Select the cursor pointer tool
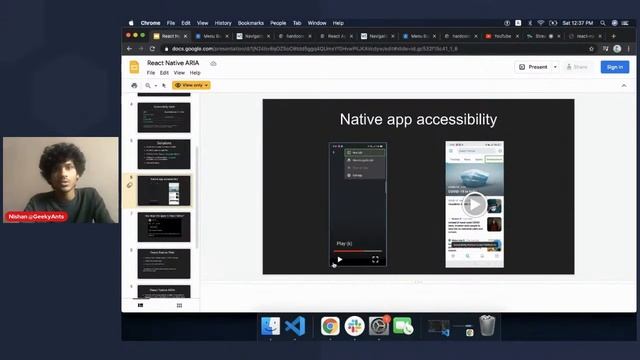Screen dimensions: 640x360 (x=164, y=85)
